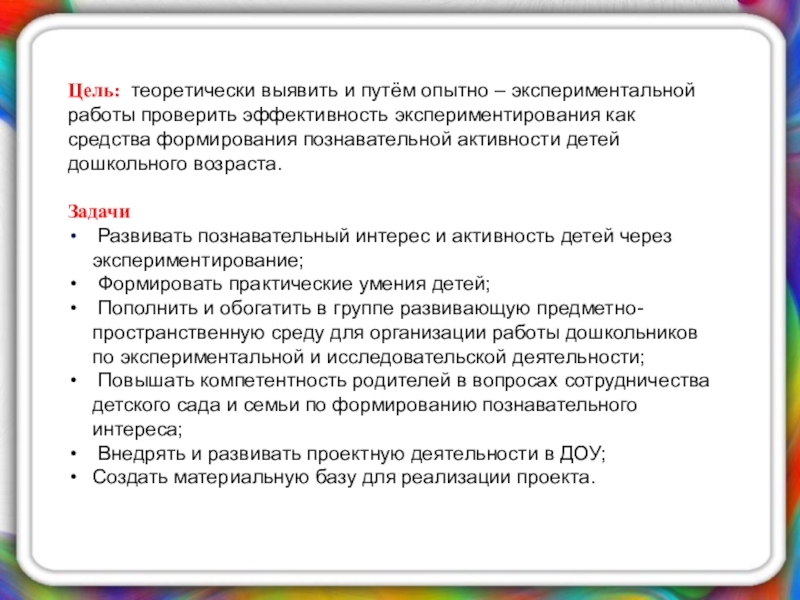Click the text 'дошкольного возраста.'
The height and width of the screenshot is (600, 800).
(x=174, y=164)
